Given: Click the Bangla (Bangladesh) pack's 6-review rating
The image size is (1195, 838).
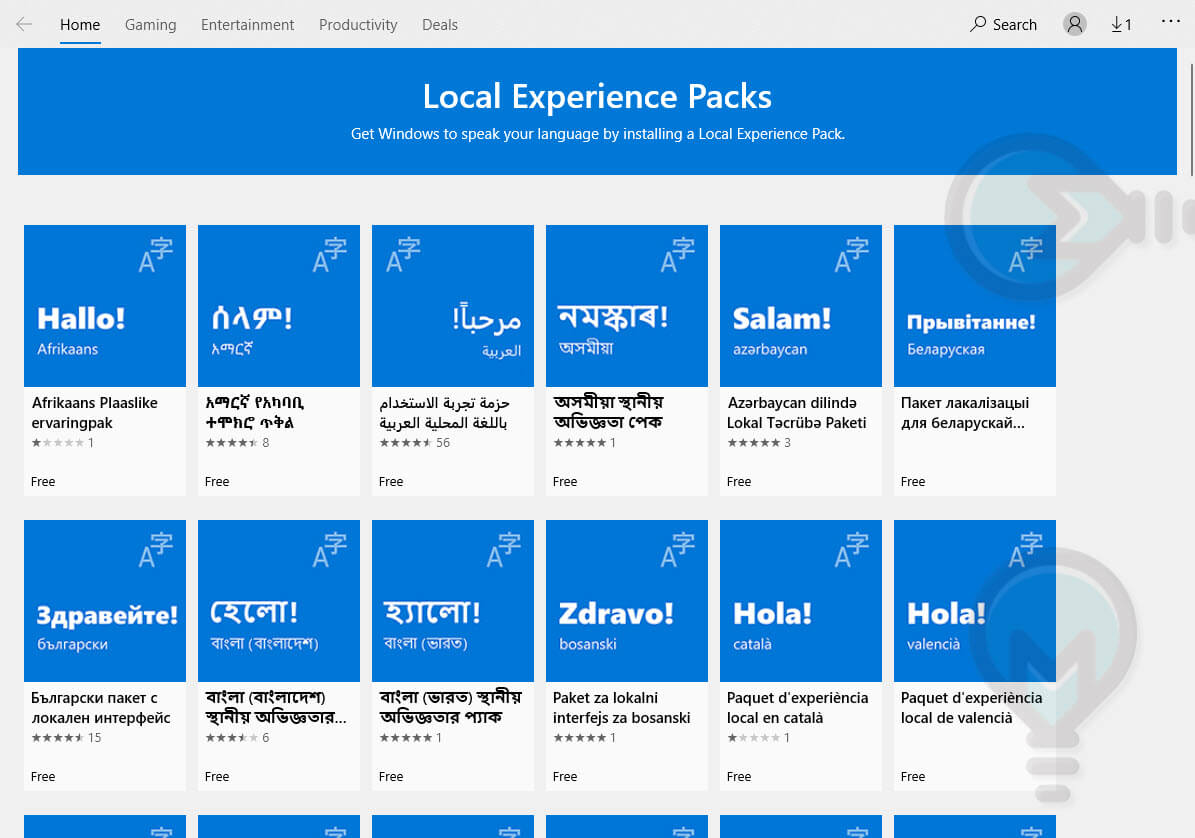Looking at the screenshot, I should tap(237, 737).
